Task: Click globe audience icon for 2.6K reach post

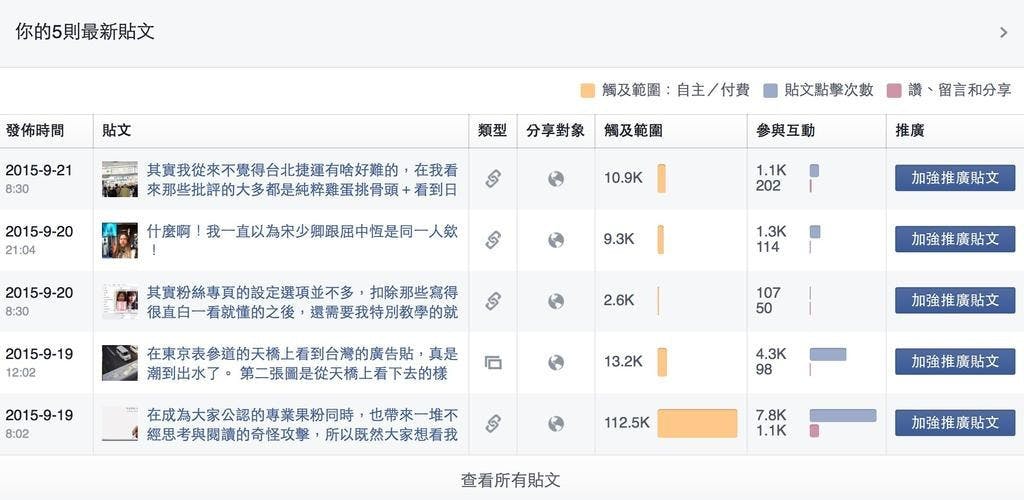Action: pos(556,301)
